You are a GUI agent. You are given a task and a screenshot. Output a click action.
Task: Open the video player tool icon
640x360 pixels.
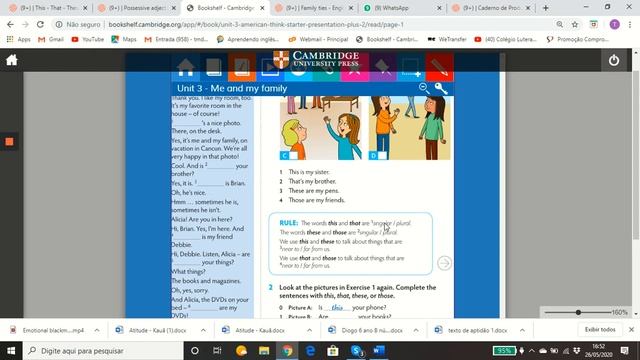click(x=270, y=67)
